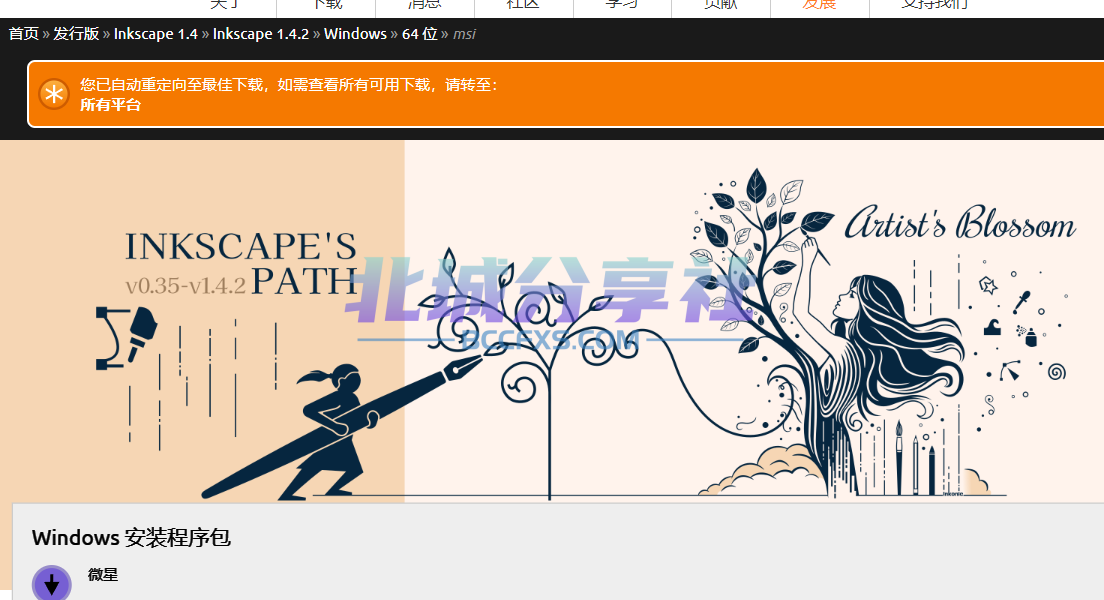Open the 发展 navigation menu item
This screenshot has width=1104, height=600.
click(x=820, y=4)
